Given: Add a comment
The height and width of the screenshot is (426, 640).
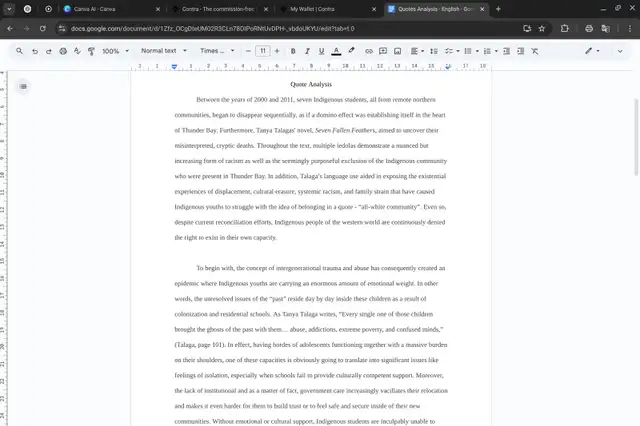Looking at the screenshot, I should pos(383,51).
